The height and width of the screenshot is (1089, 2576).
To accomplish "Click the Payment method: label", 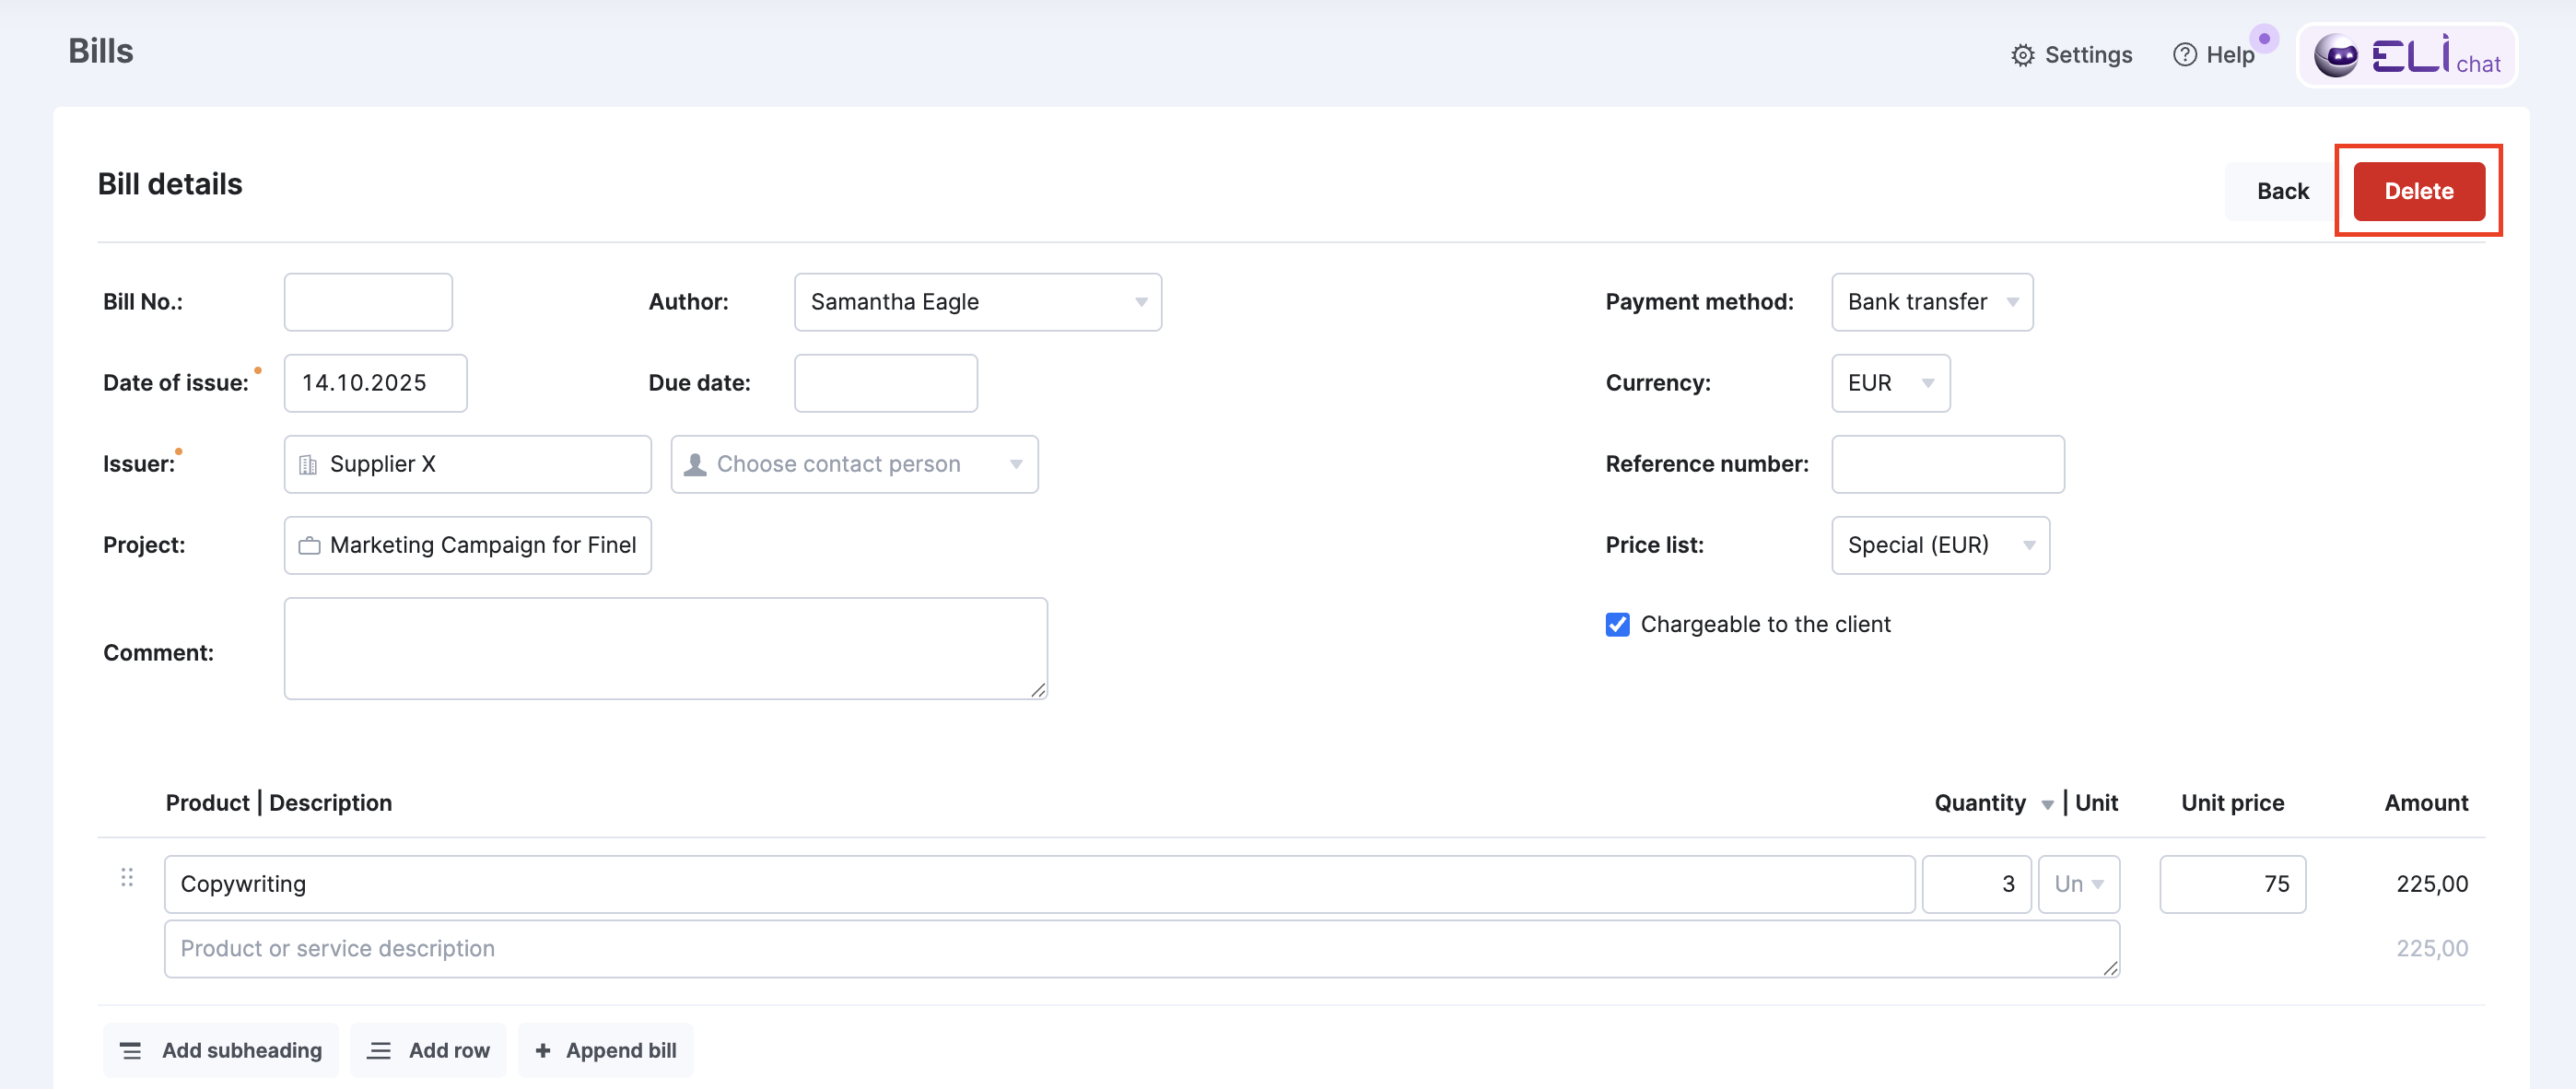I will pyautogui.click(x=1699, y=302).
